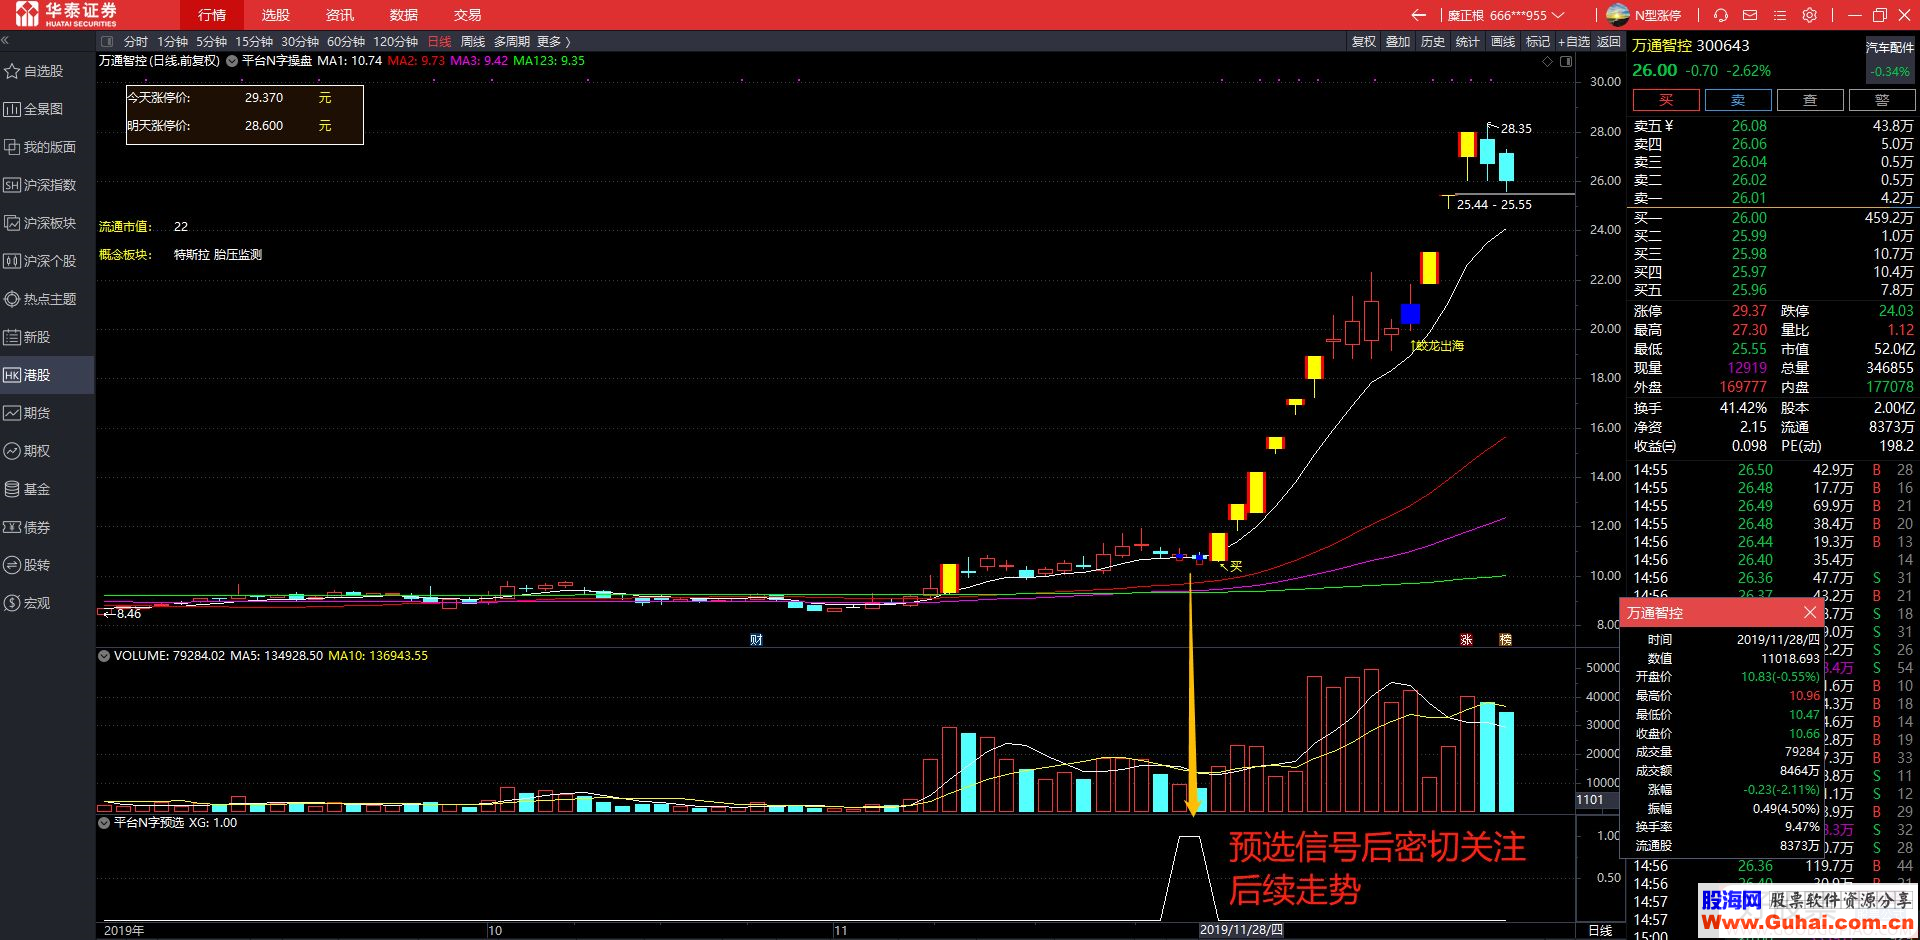
Task: Open 新股 new stocks page
Action: click(28, 337)
